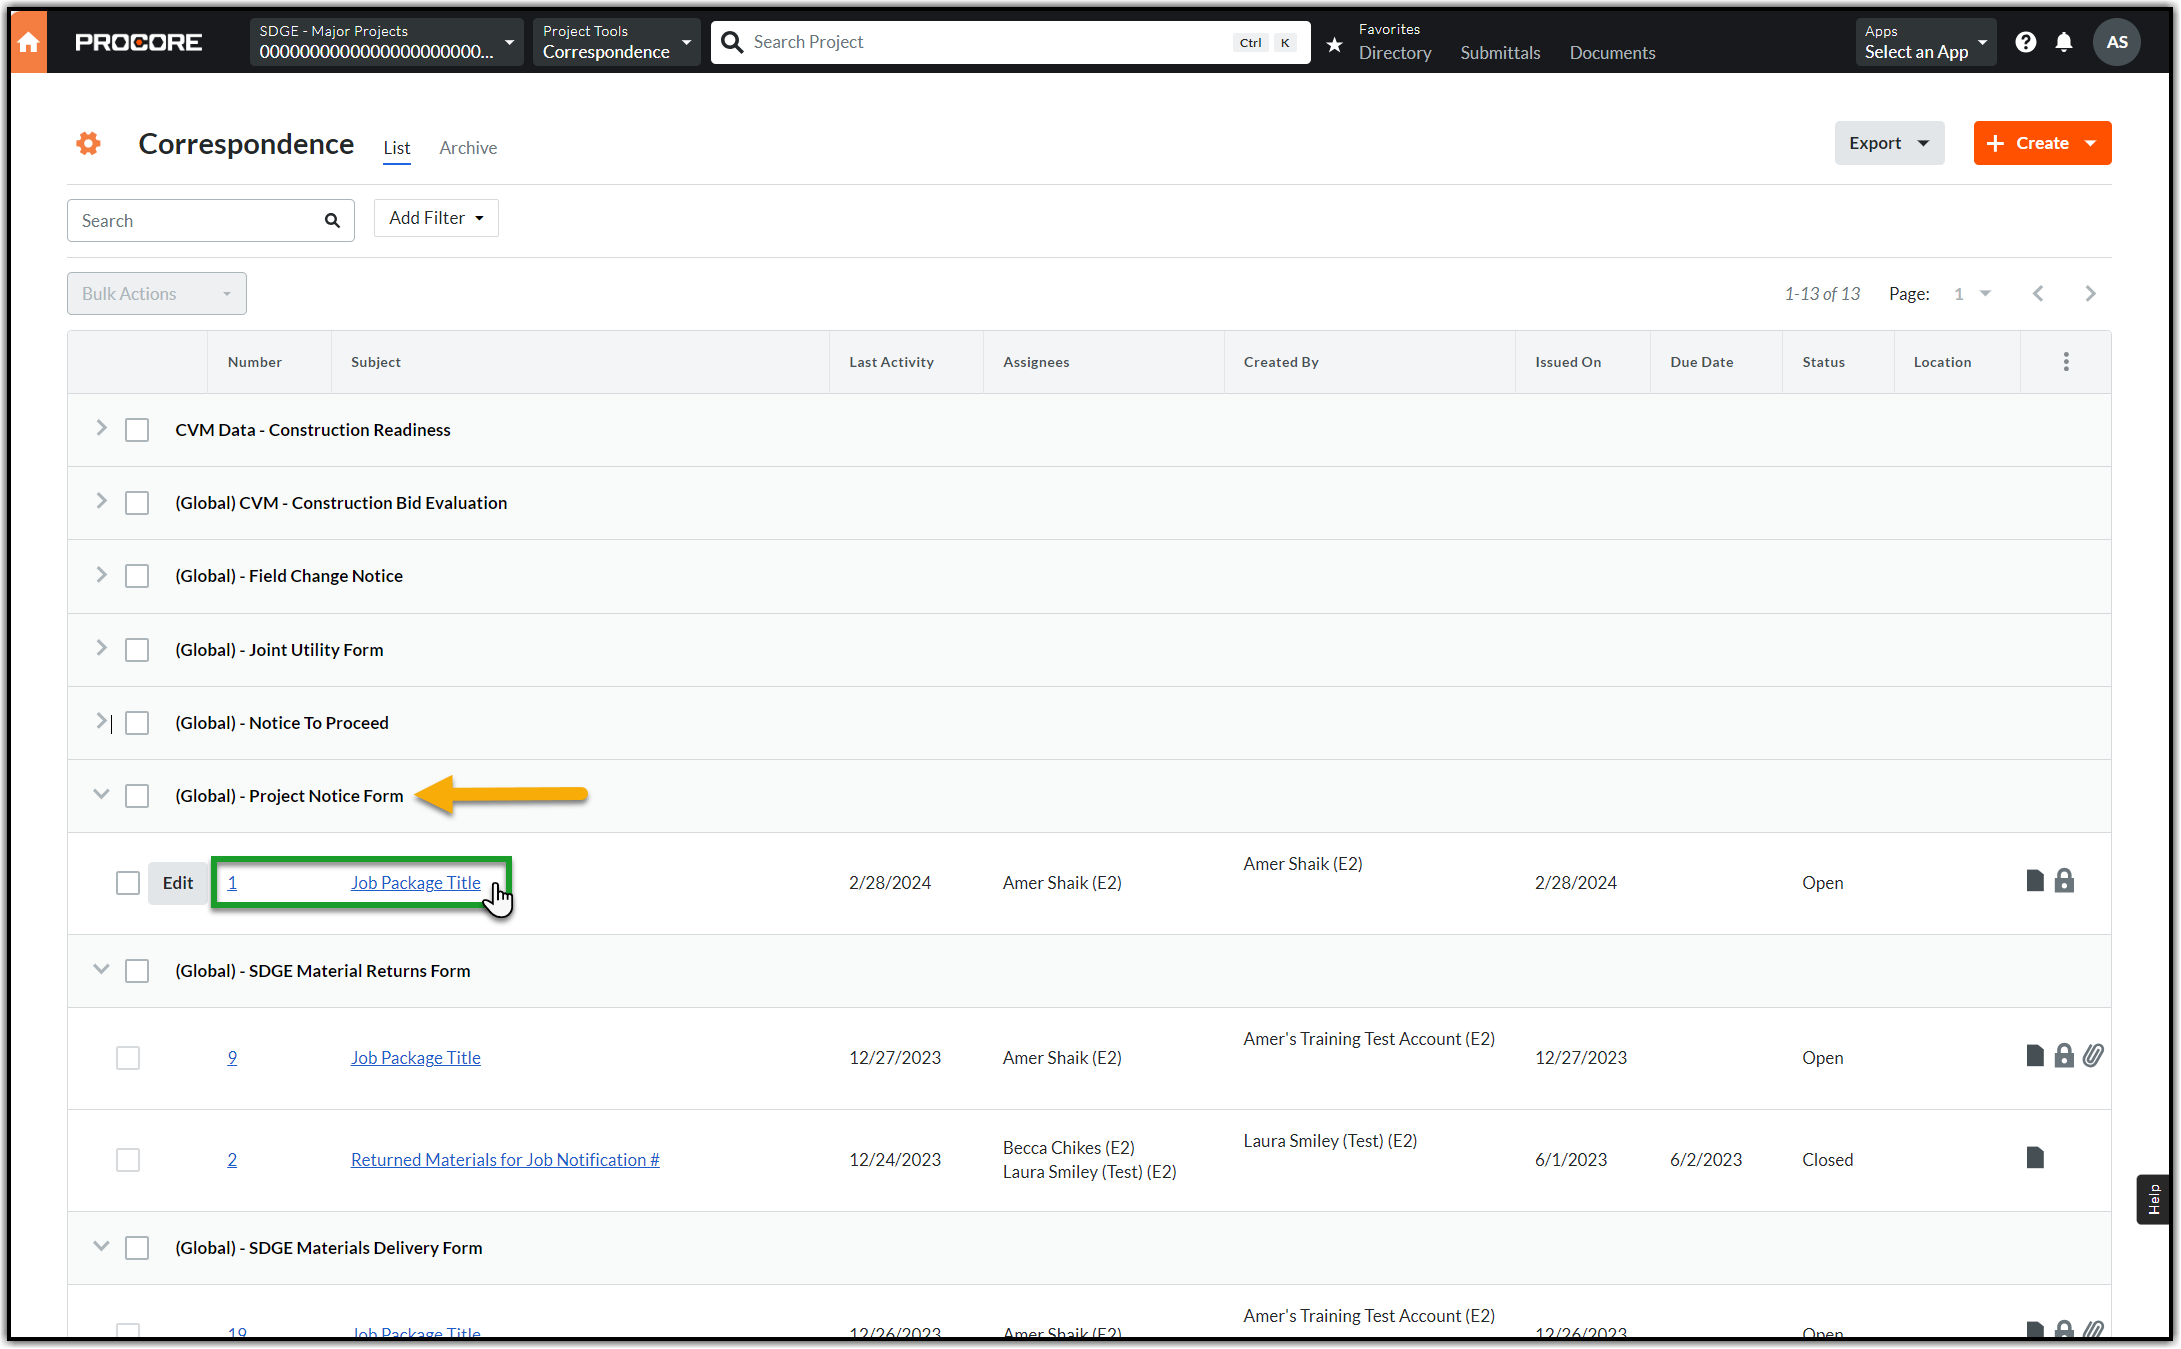
Task: Click paperclip attachment icon on item 9
Action: [2093, 1056]
